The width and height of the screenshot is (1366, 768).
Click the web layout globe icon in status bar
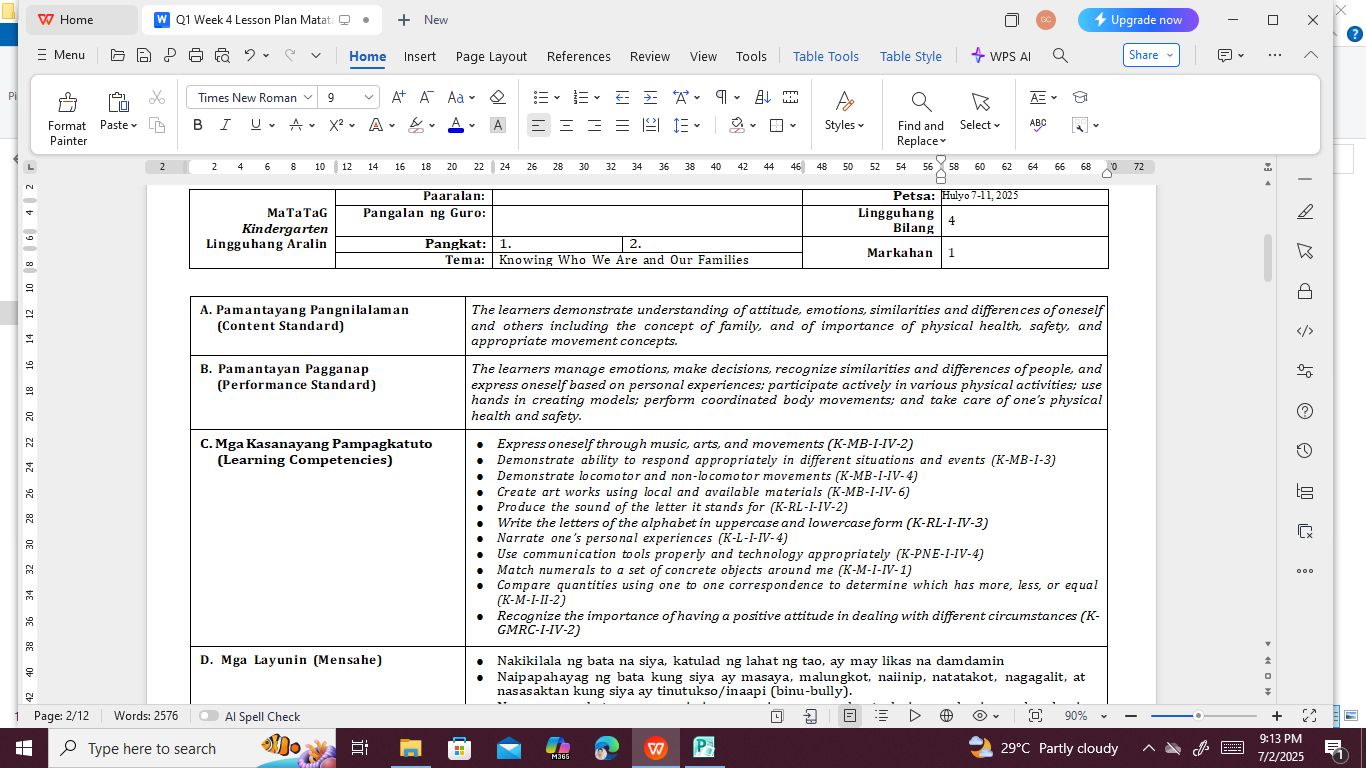coord(946,716)
